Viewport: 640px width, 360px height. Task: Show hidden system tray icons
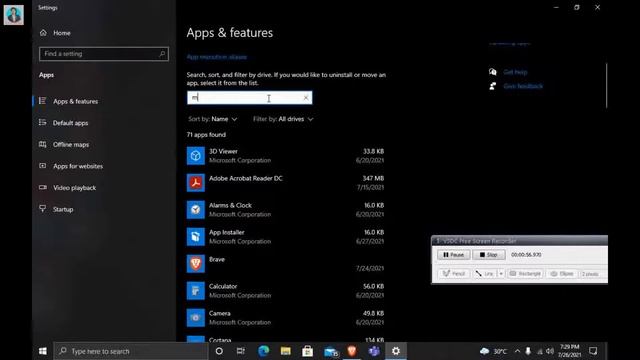517,351
